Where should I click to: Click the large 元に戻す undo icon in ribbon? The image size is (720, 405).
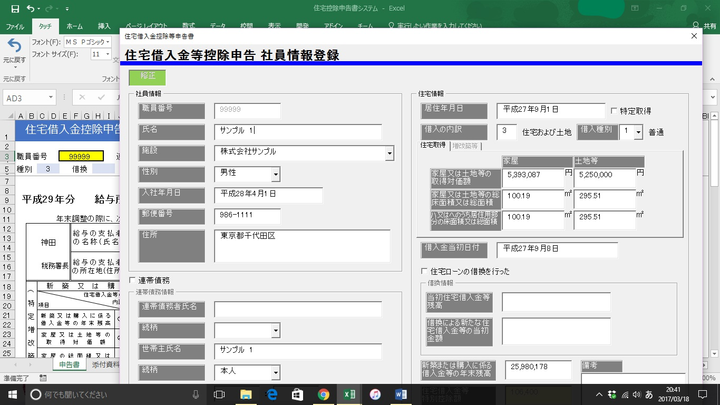pyautogui.click(x=14, y=45)
